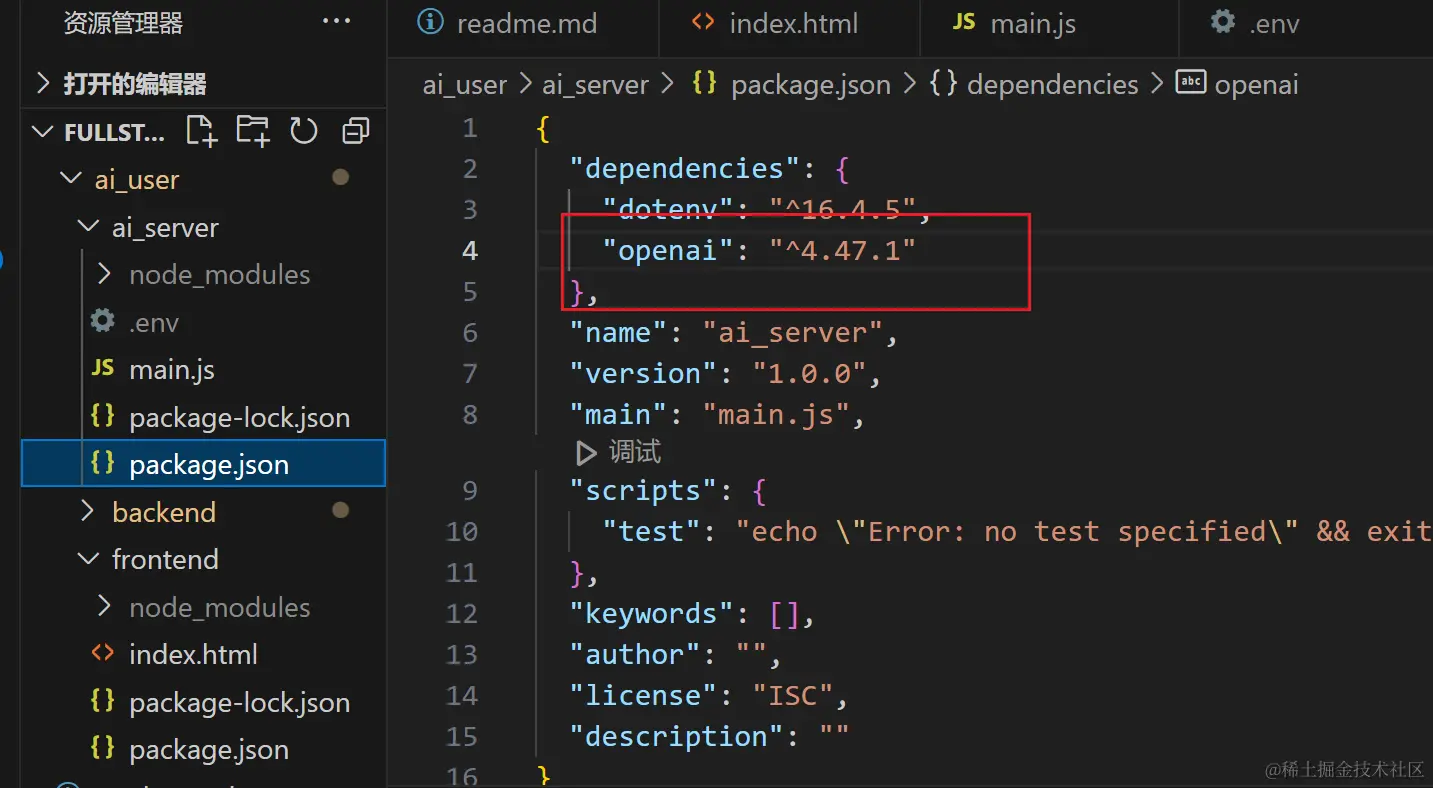Click the "ai_server" name value
The height and width of the screenshot is (788, 1433).
click(793, 332)
